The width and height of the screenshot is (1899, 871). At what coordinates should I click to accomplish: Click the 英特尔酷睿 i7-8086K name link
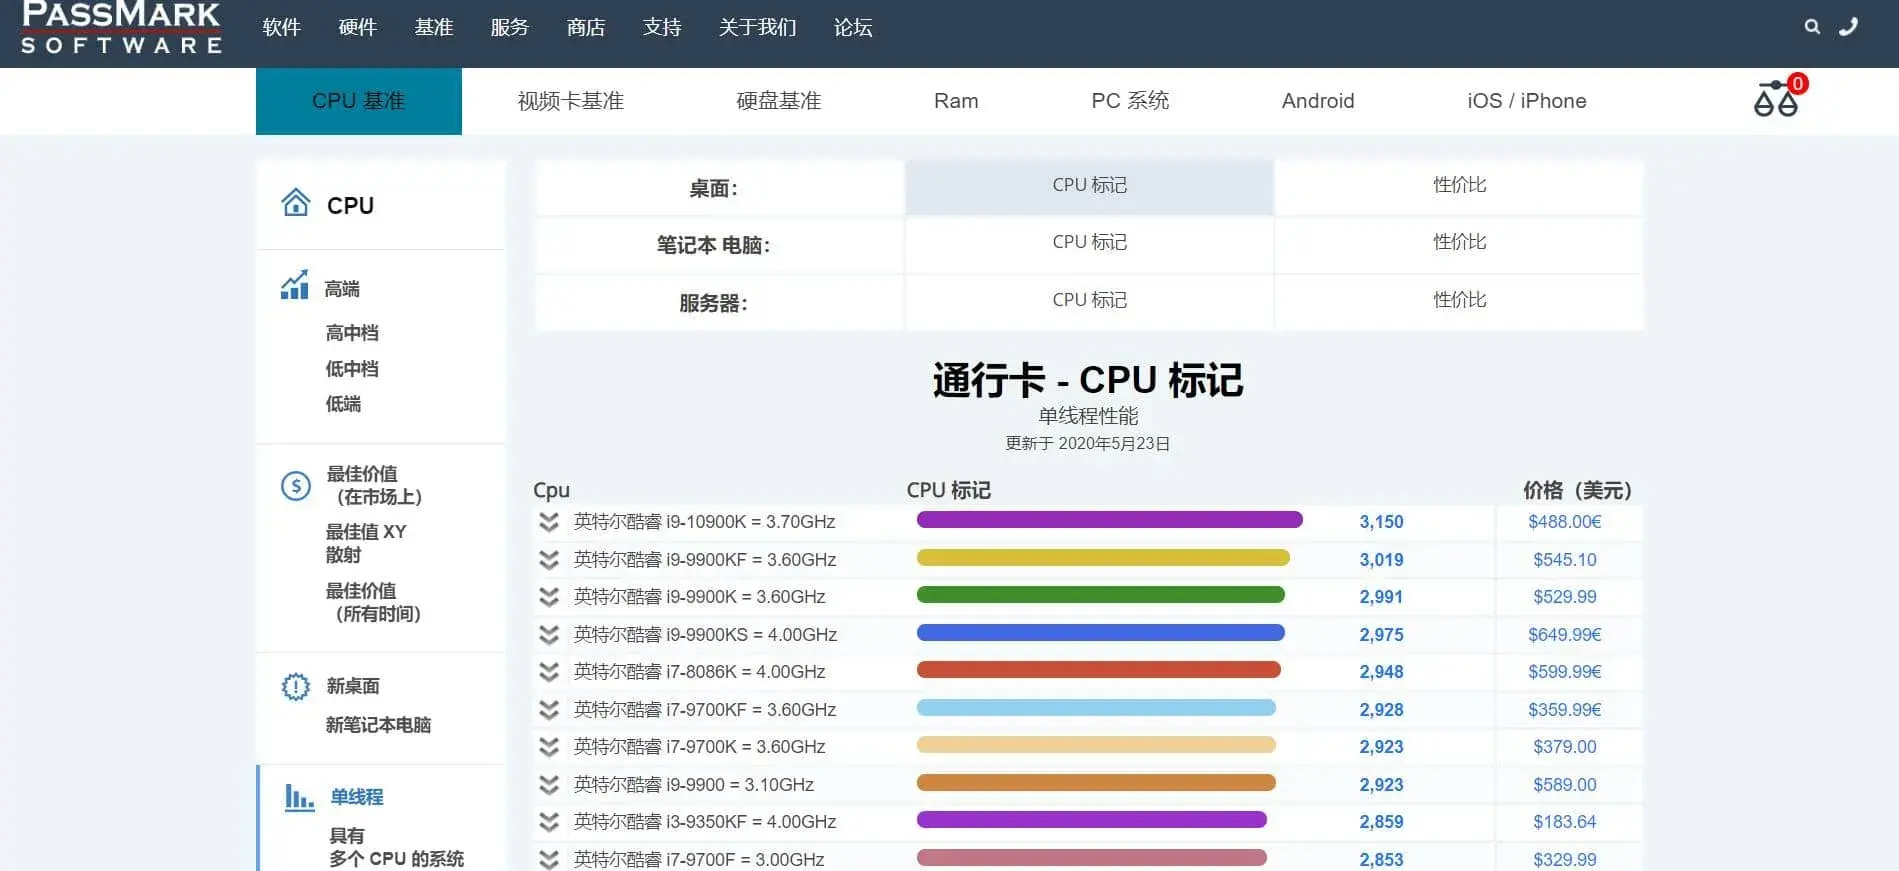click(699, 672)
